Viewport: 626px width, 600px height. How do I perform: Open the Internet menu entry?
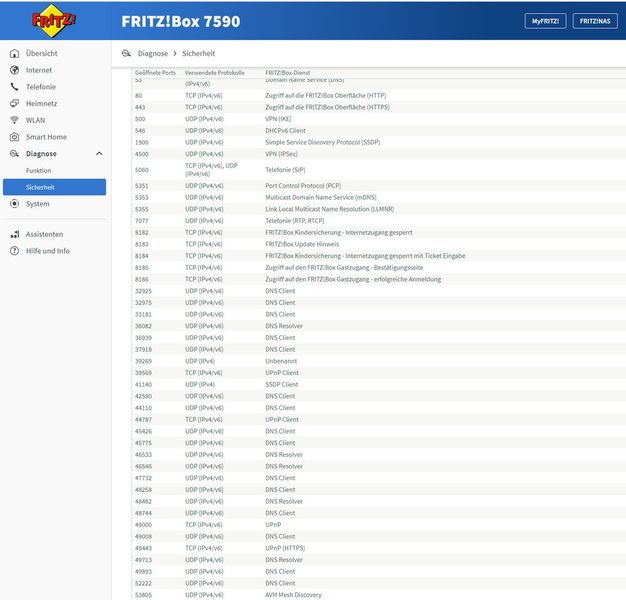(39, 70)
